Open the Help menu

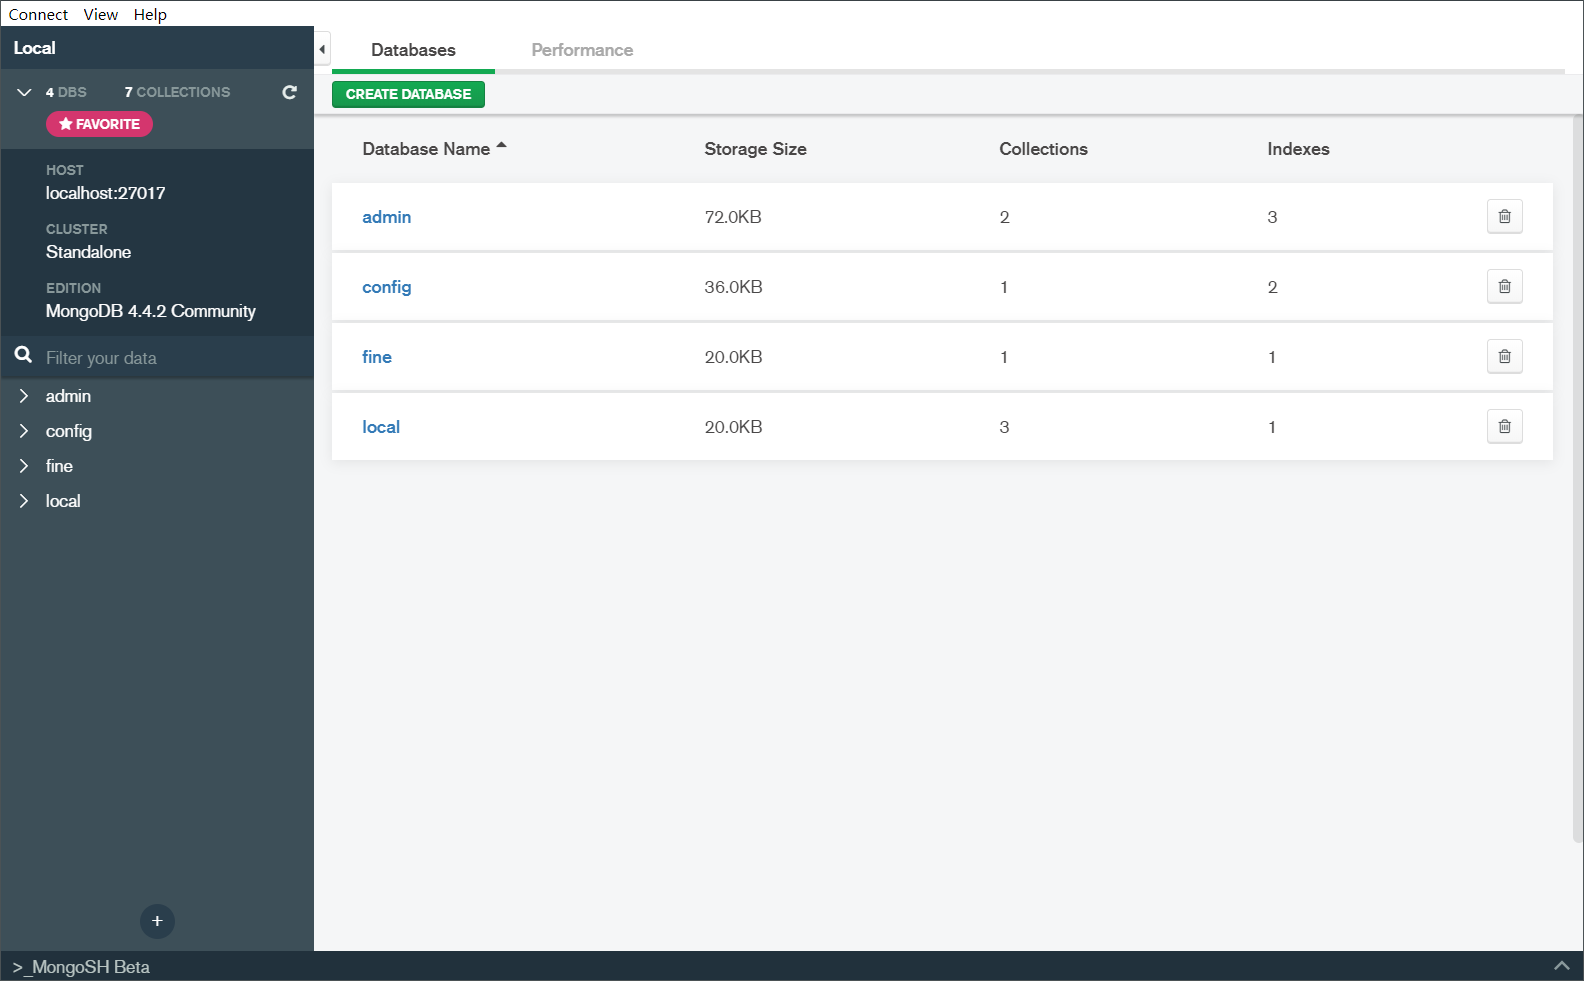pos(150,14)
